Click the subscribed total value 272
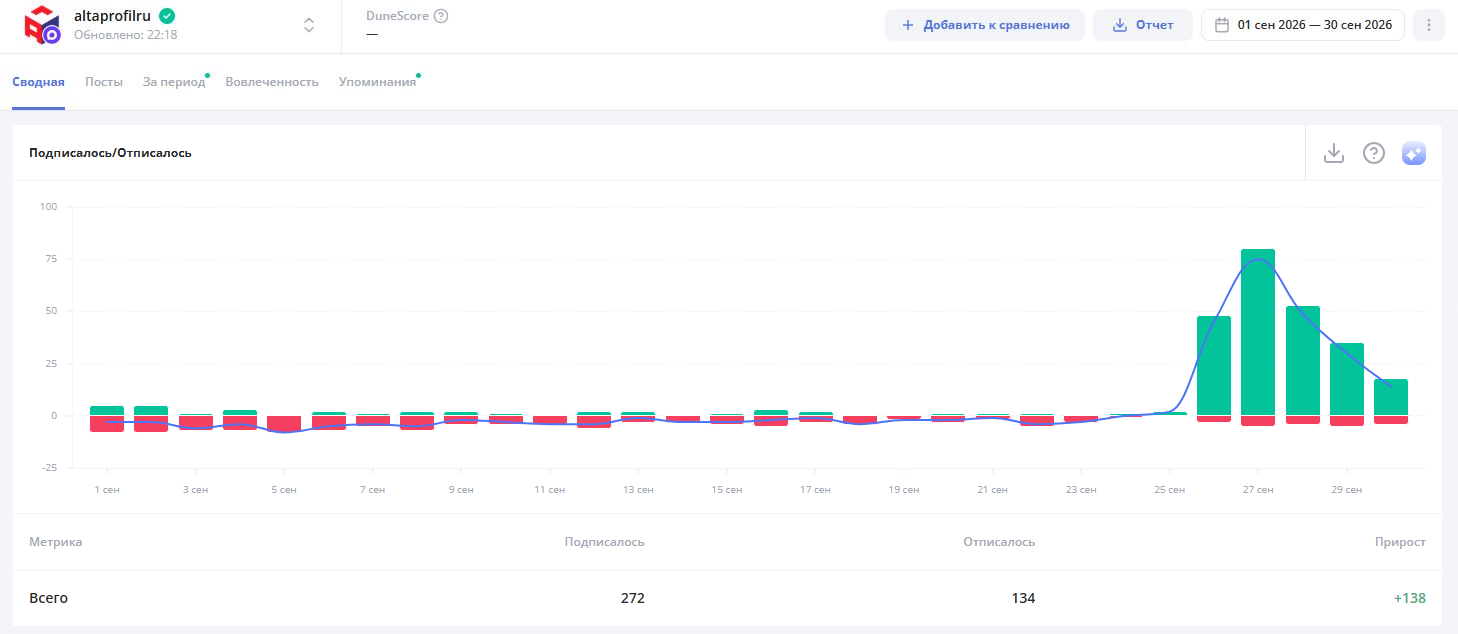Viewport: 1458px width, 634px height. click(632, 598)
